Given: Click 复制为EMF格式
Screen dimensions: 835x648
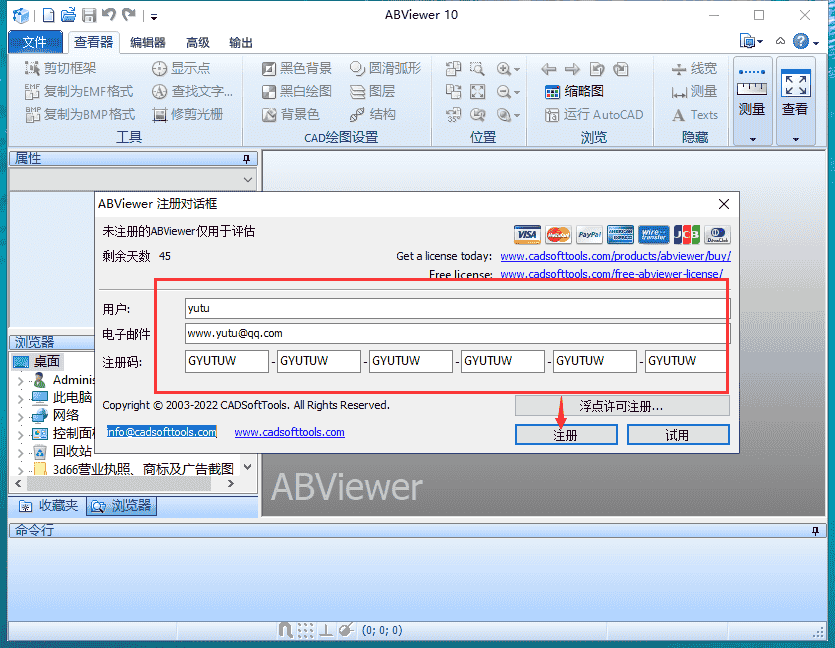Looking at the screenshot, I should tap(79, 92).
